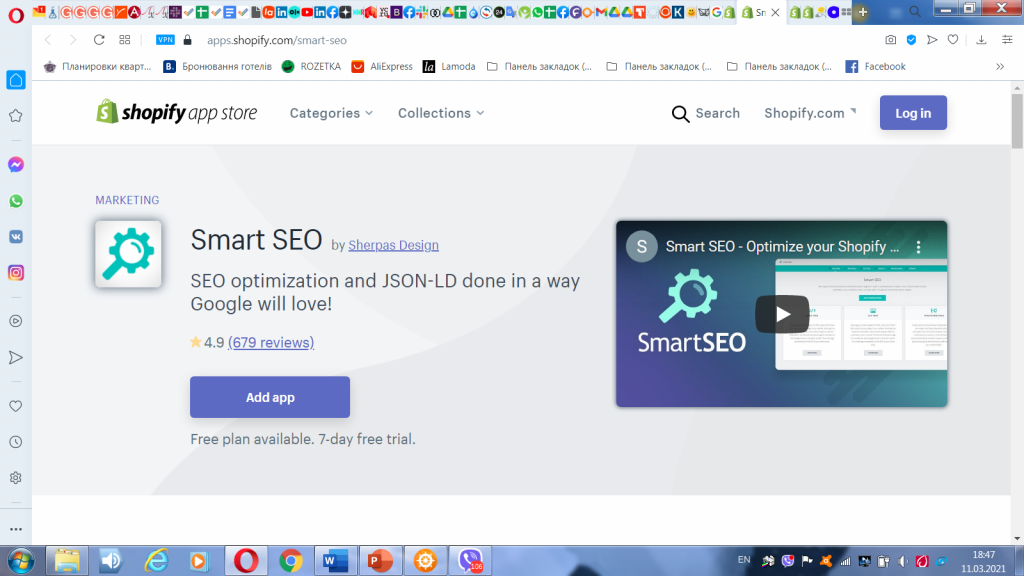Open the EN language indicator
Viewport: 1024px width, 576px height.
[744, 560]
